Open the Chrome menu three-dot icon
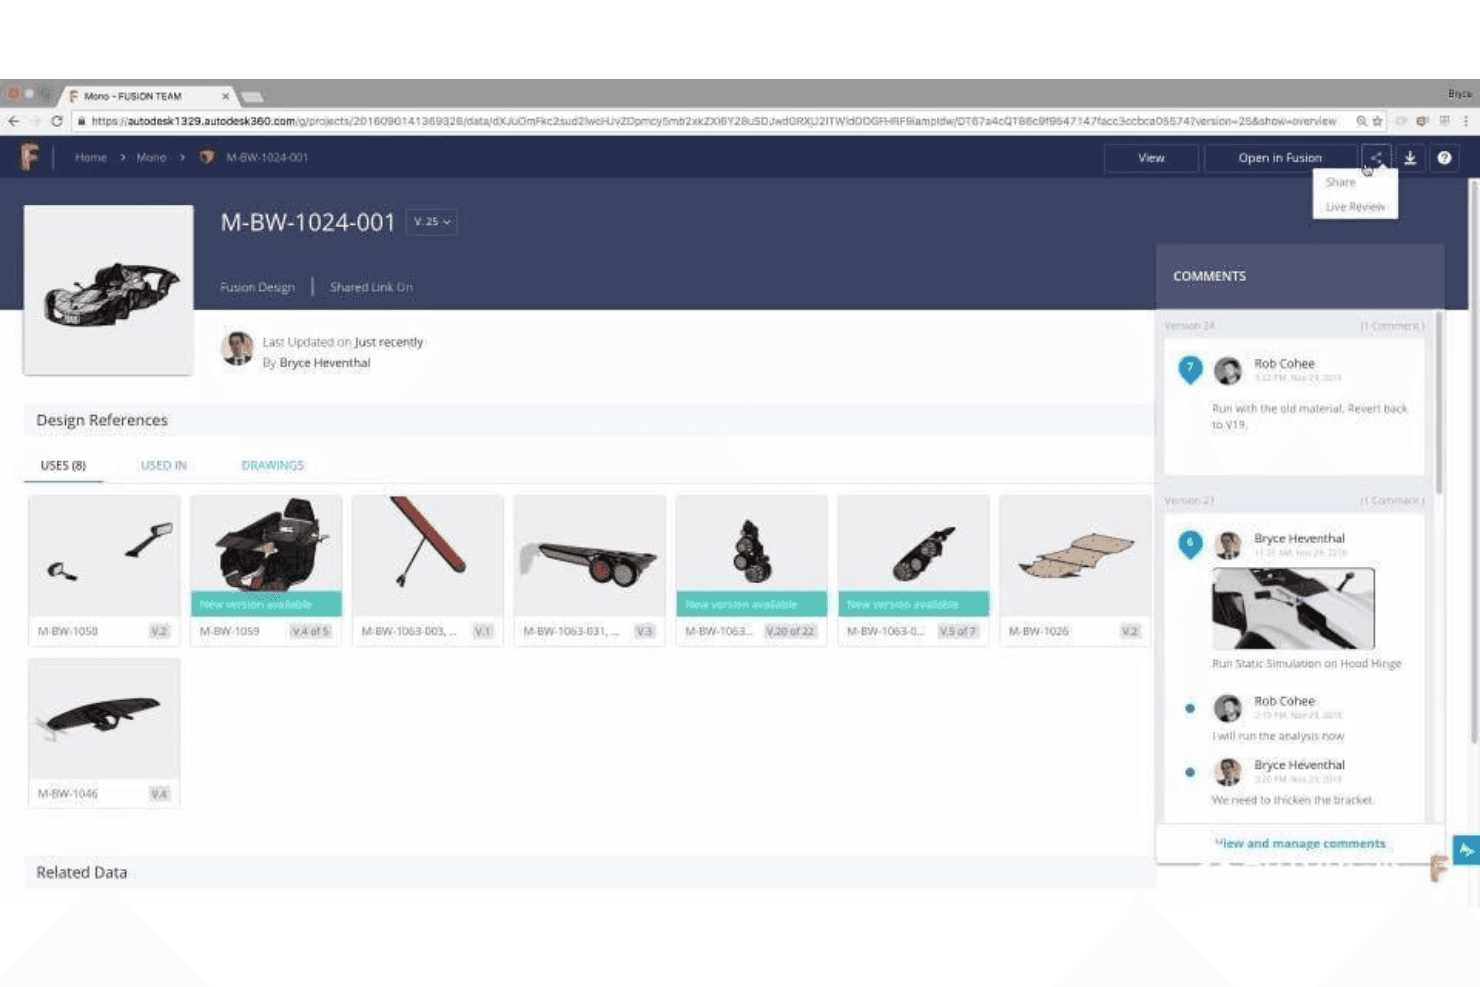 (x=1466, y=121)
